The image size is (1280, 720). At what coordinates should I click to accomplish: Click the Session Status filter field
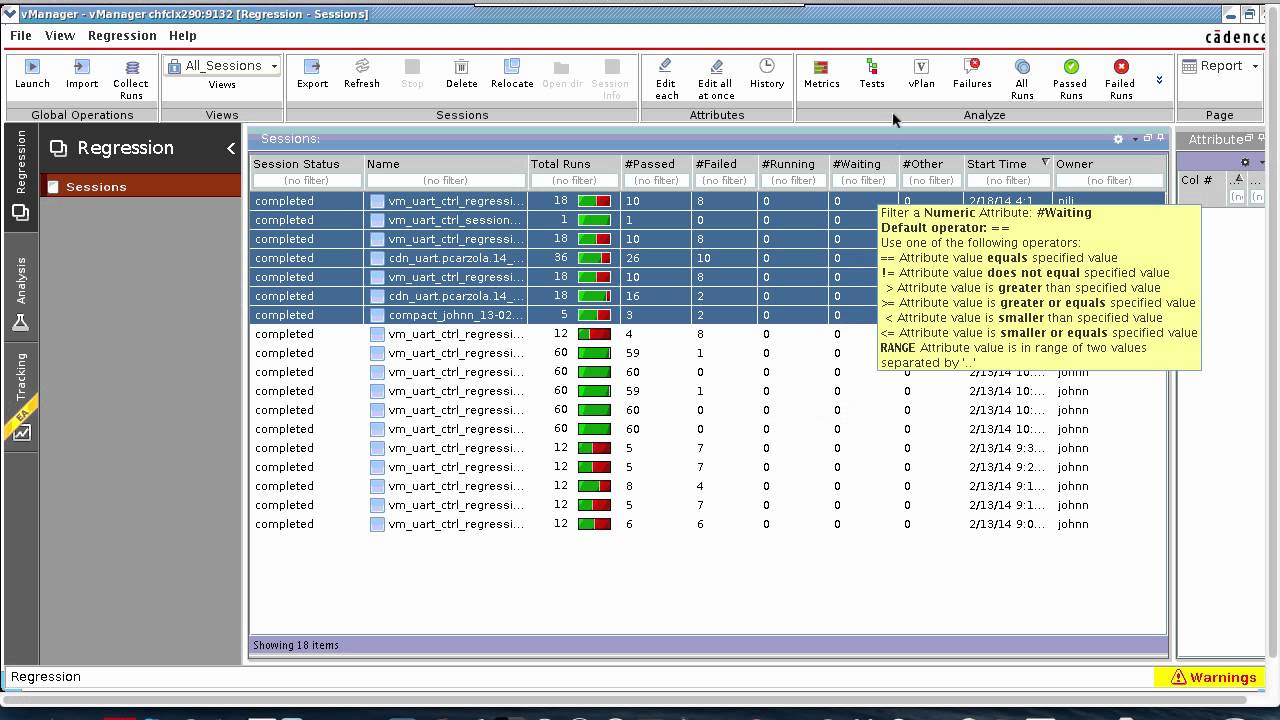(306, 181)
